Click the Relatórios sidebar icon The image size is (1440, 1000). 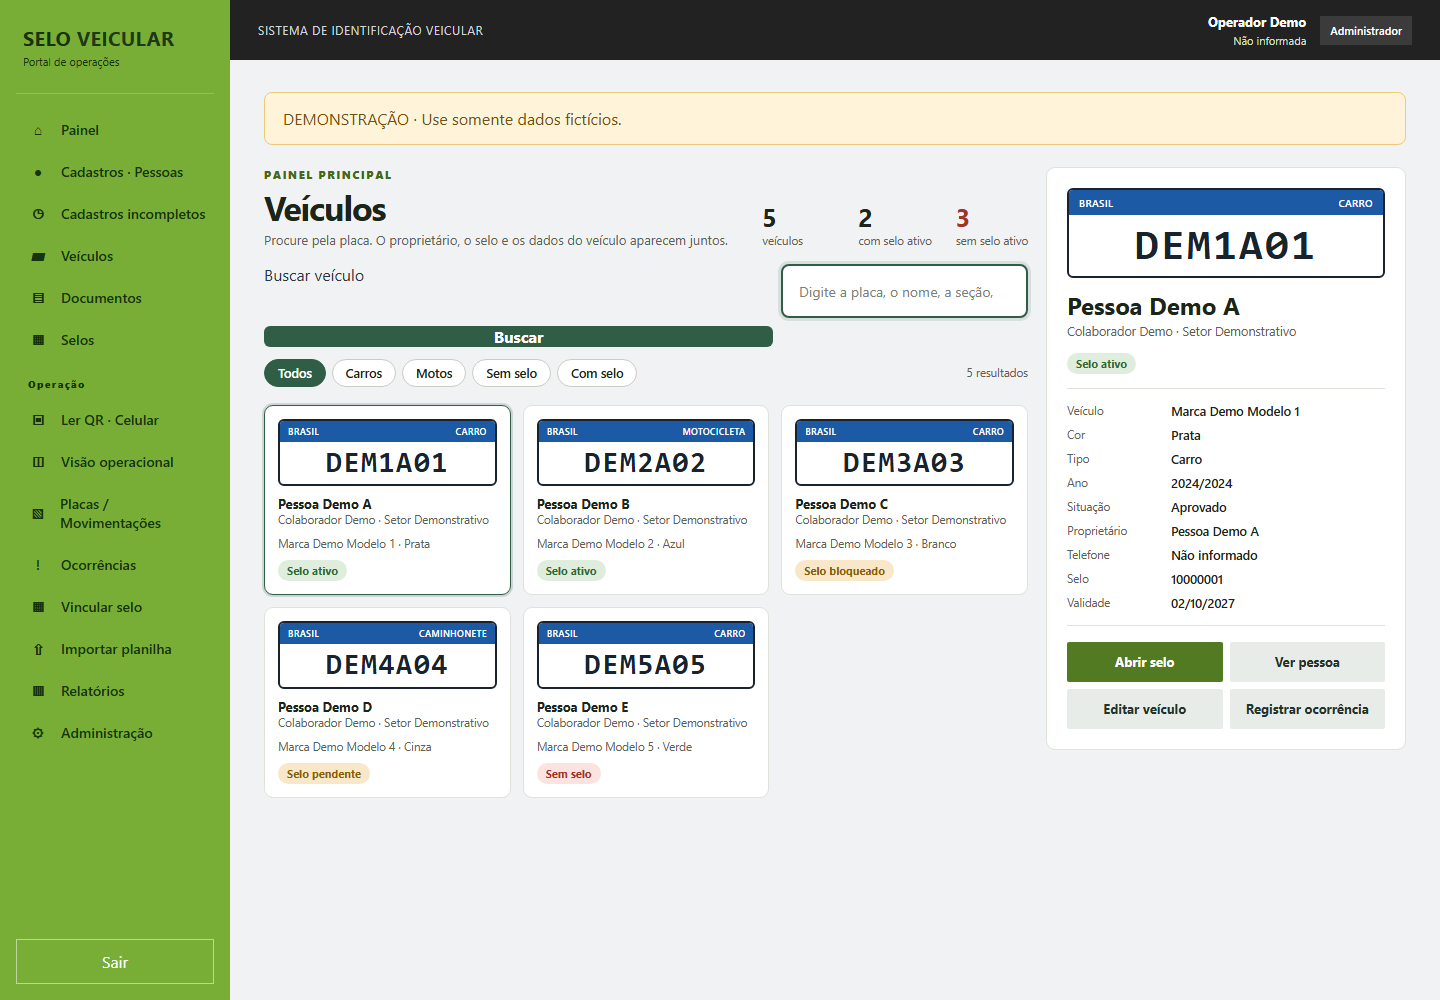38,692
